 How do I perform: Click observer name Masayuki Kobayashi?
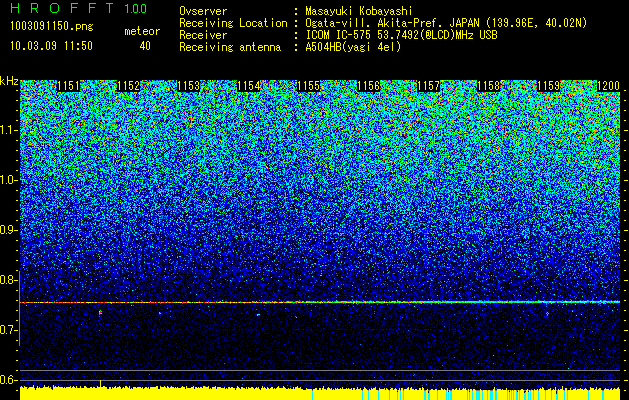pos(359,11)
